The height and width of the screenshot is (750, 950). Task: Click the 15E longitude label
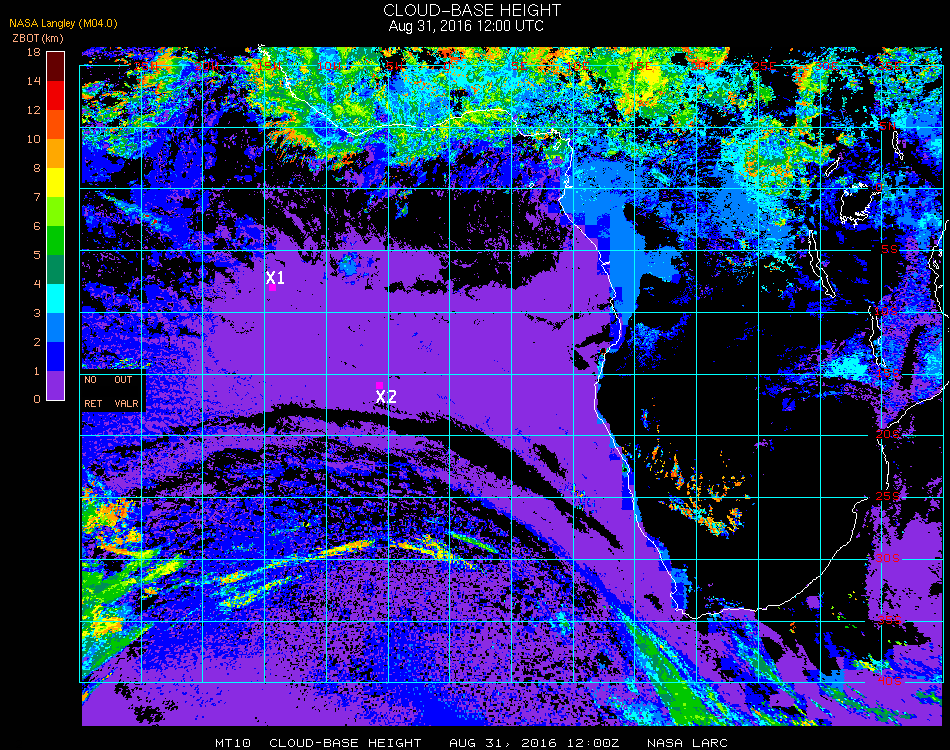(x=640, y=66)
